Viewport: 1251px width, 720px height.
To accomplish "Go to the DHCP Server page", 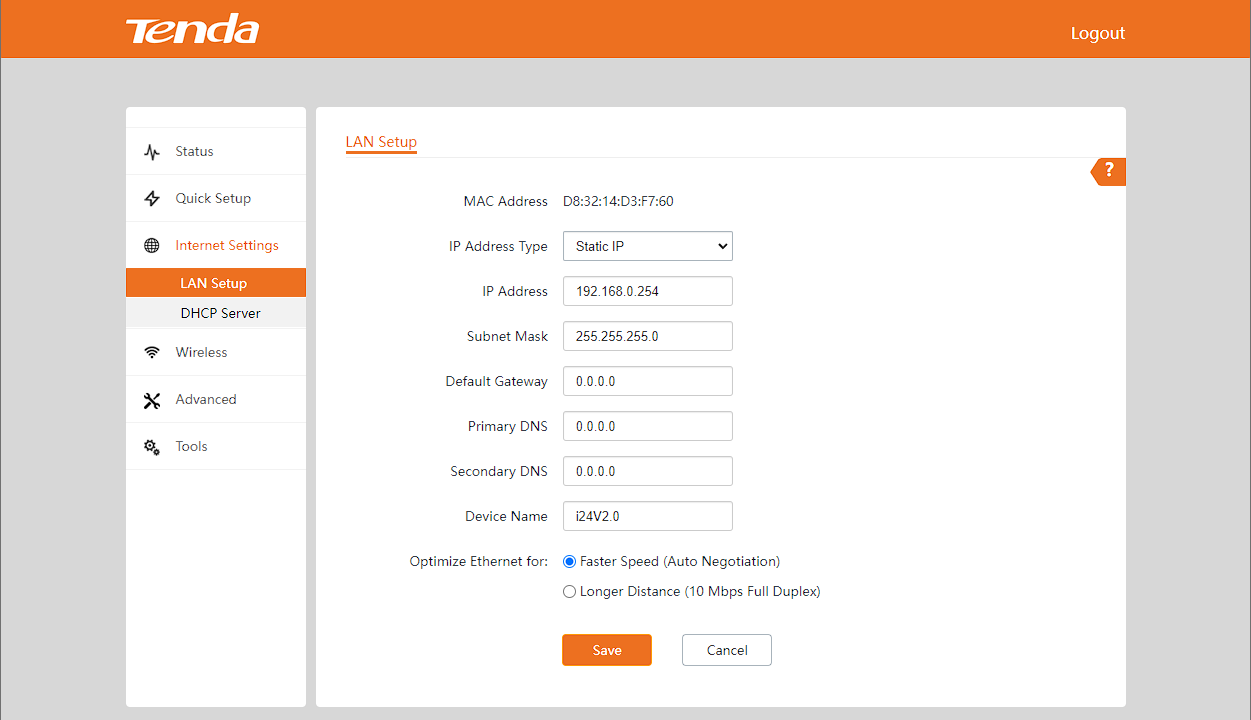I will (216, 313).
